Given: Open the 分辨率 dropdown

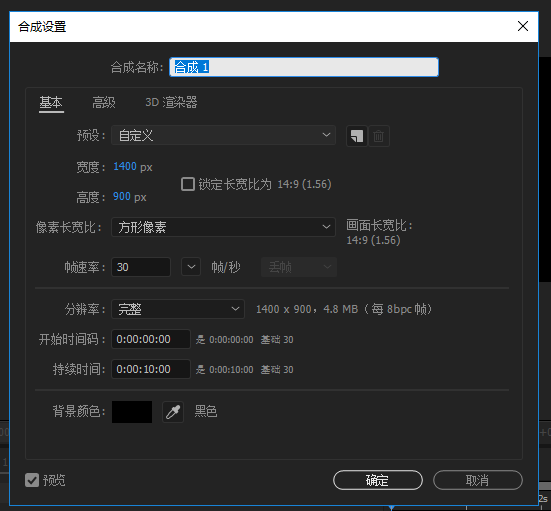Looking at the screenshot, I should (178, 309).
